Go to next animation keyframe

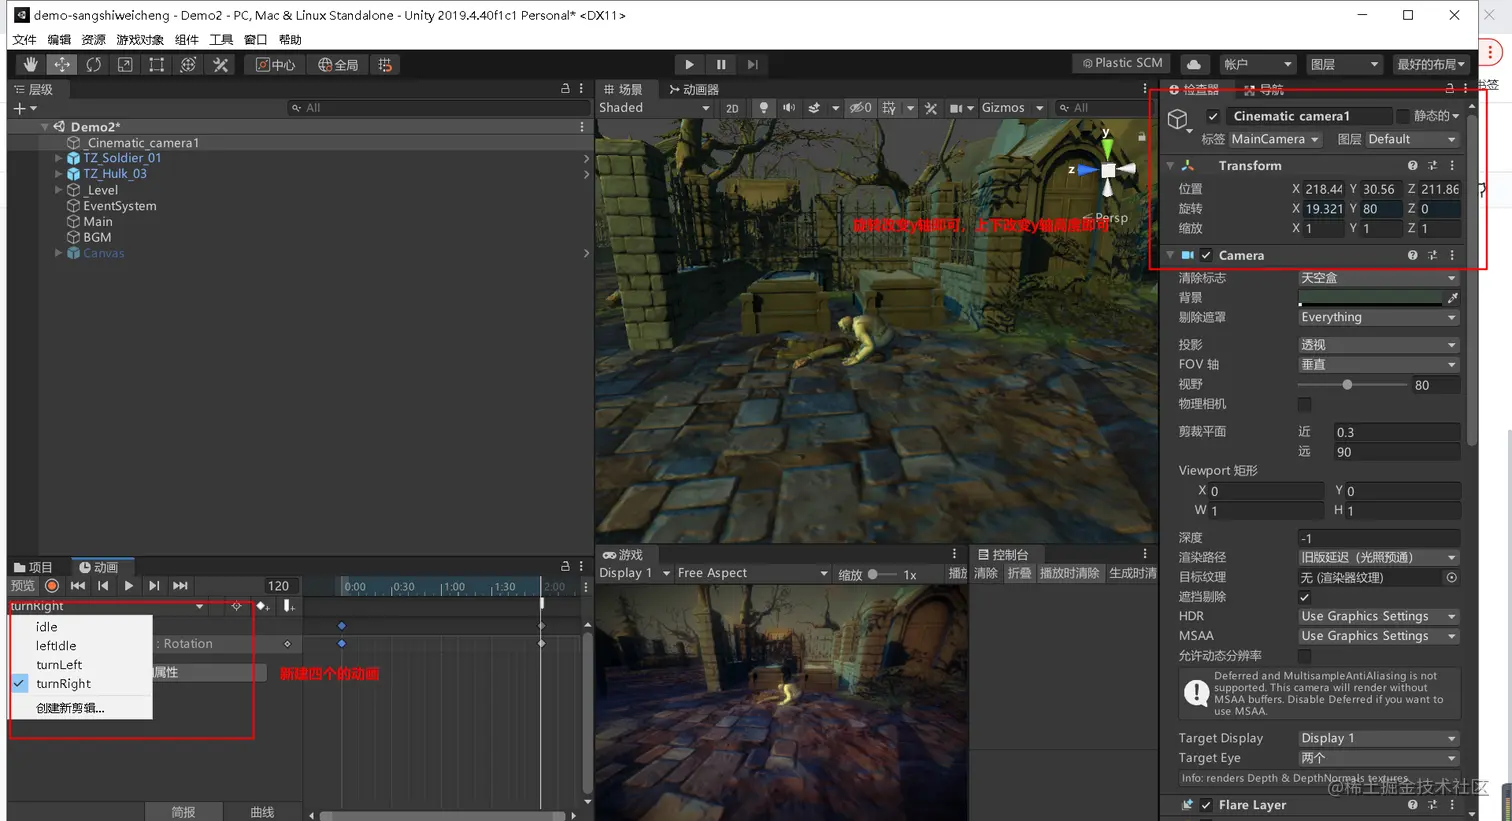(x=154, y=586)
